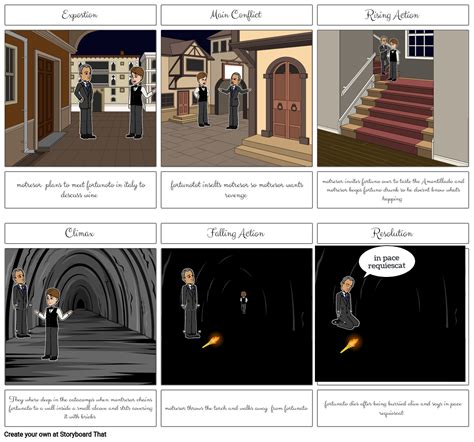Click the Falling Action title box

point(237,233)
